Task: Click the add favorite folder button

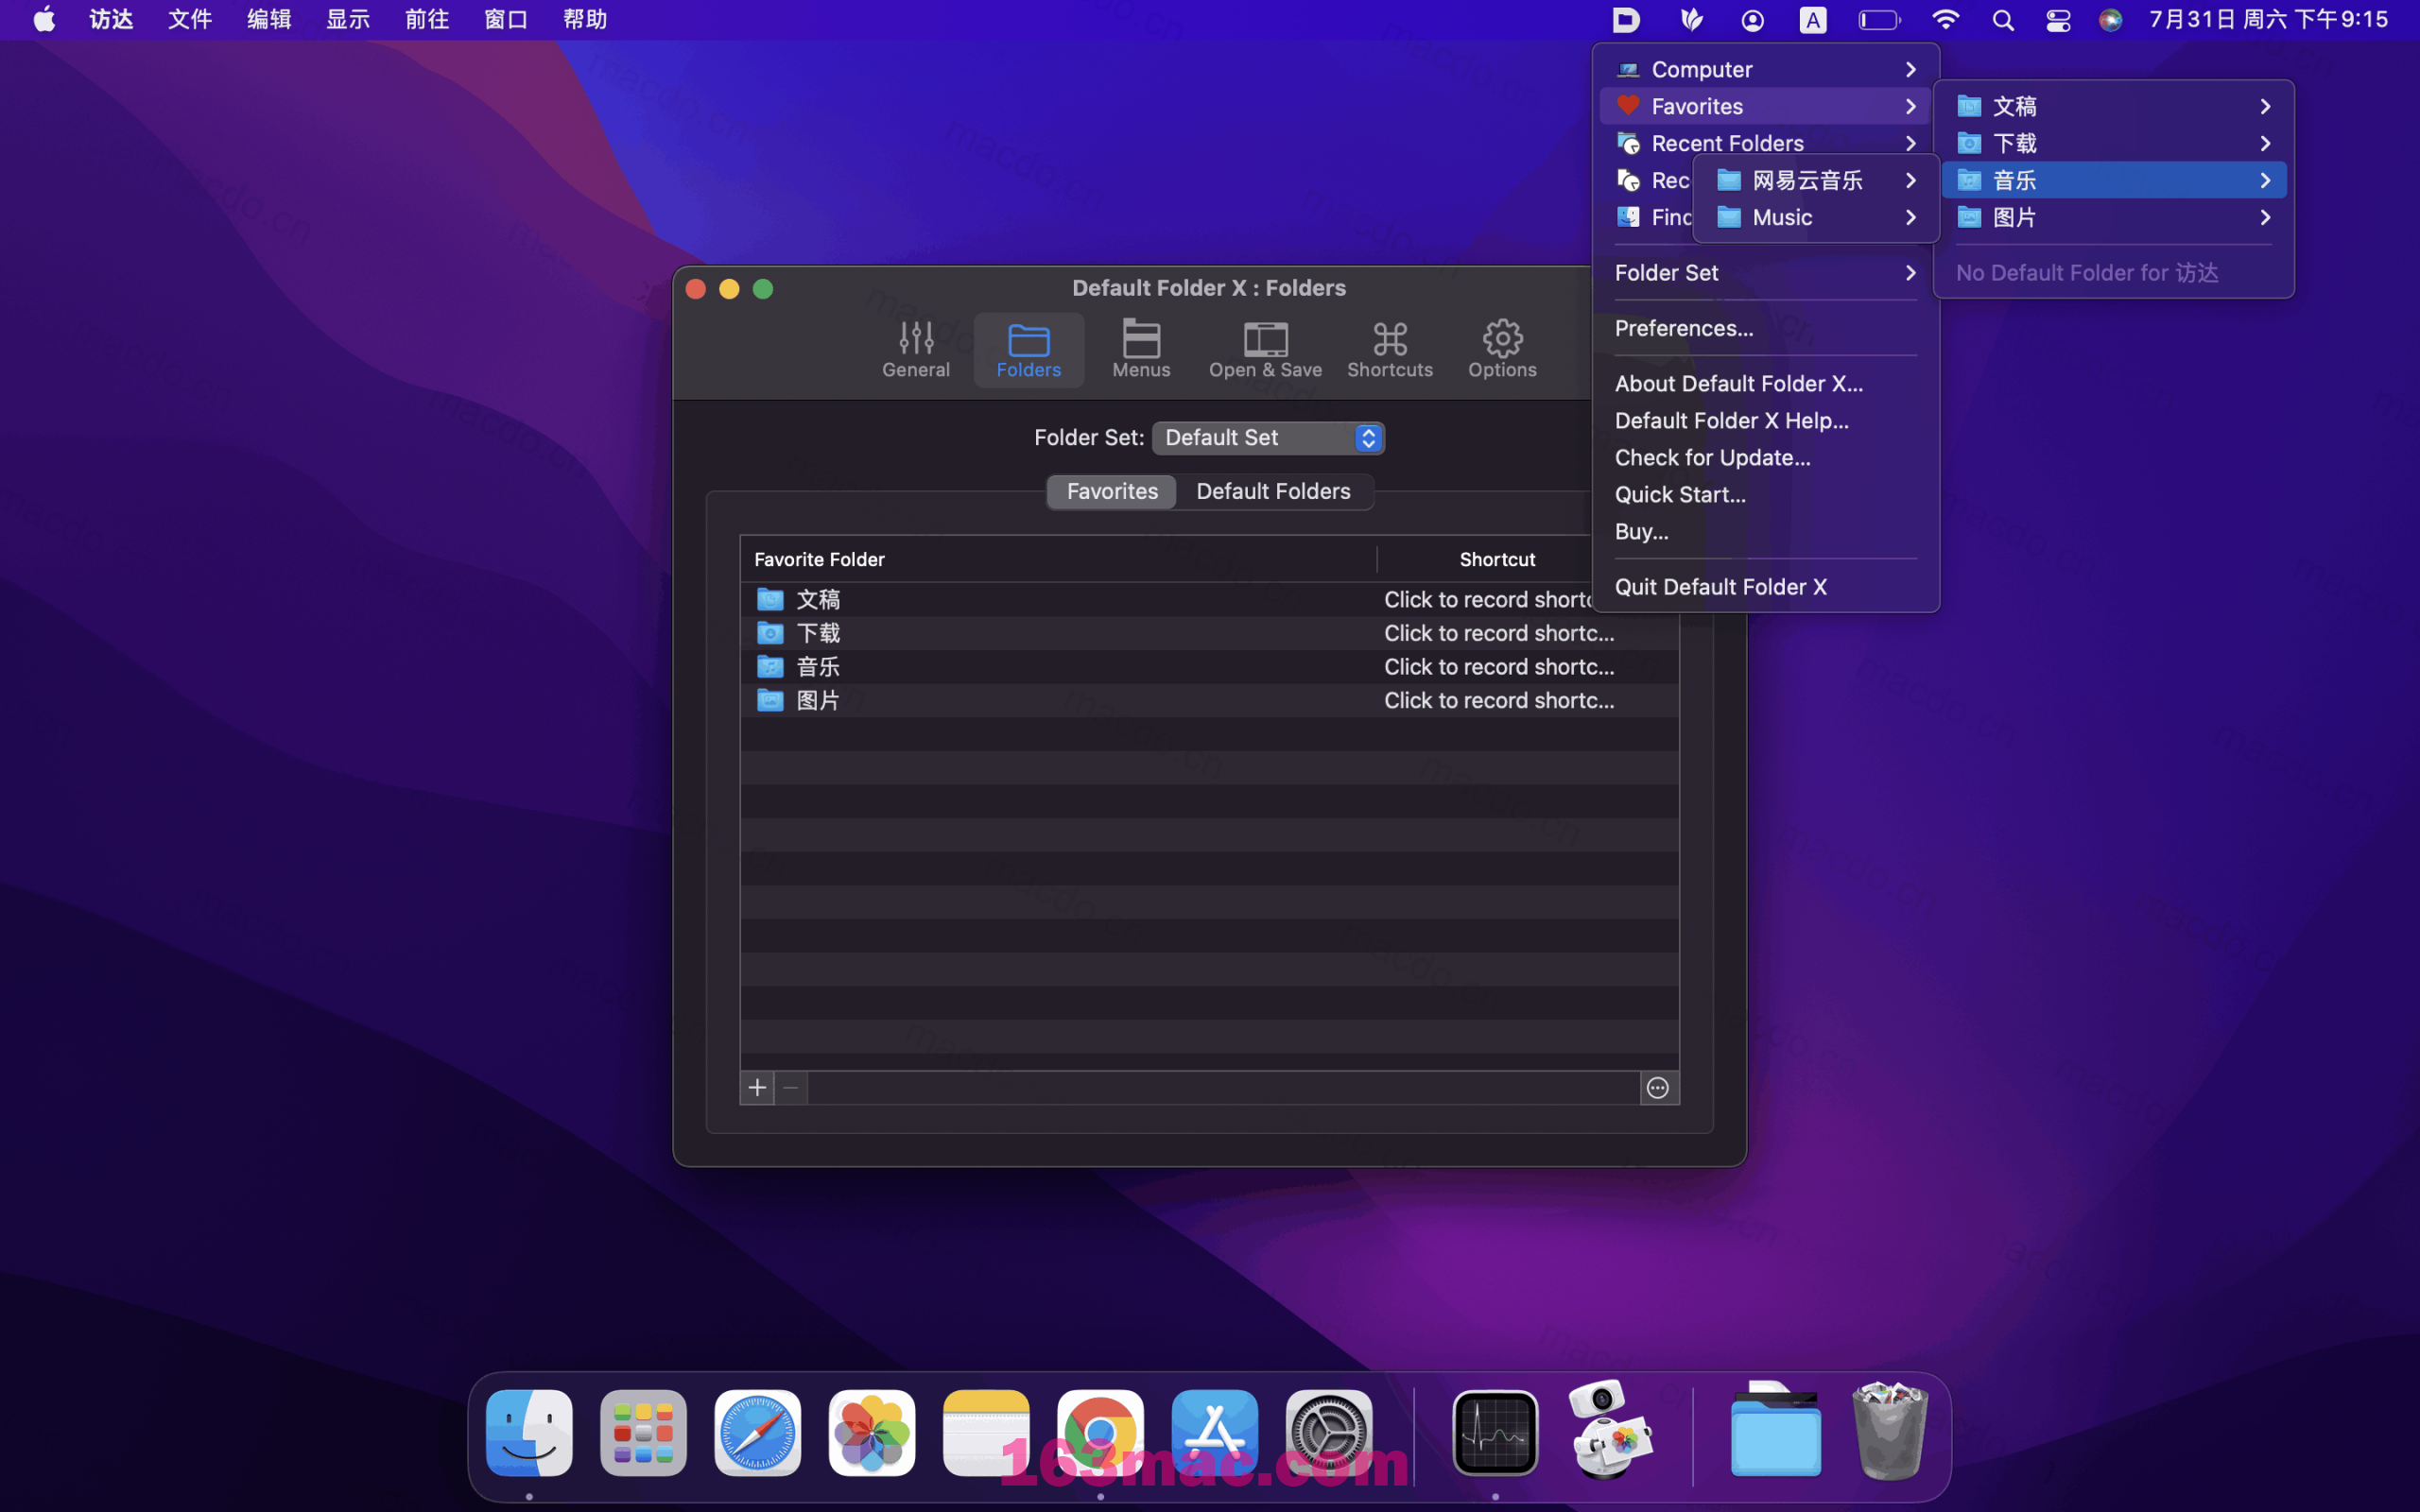Action: point(756,1087)
